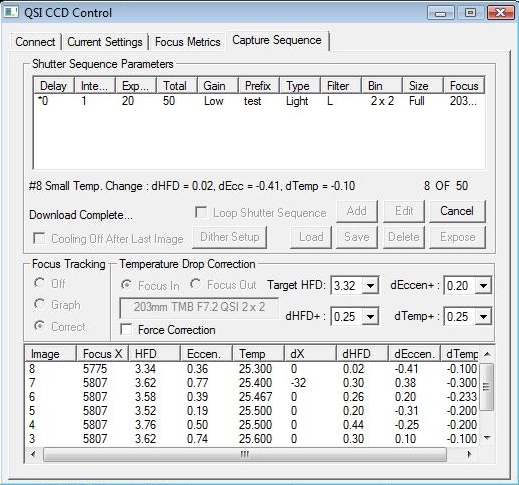This screenshot has height=485, width=519.
Task: Click the Dither Setup button
Action: [230, 237]
